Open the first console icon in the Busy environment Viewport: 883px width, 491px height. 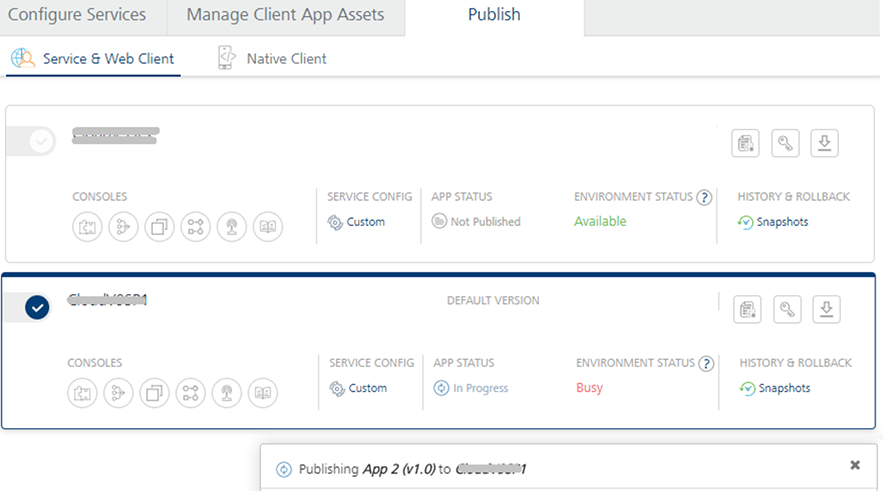tap(82, 393)
